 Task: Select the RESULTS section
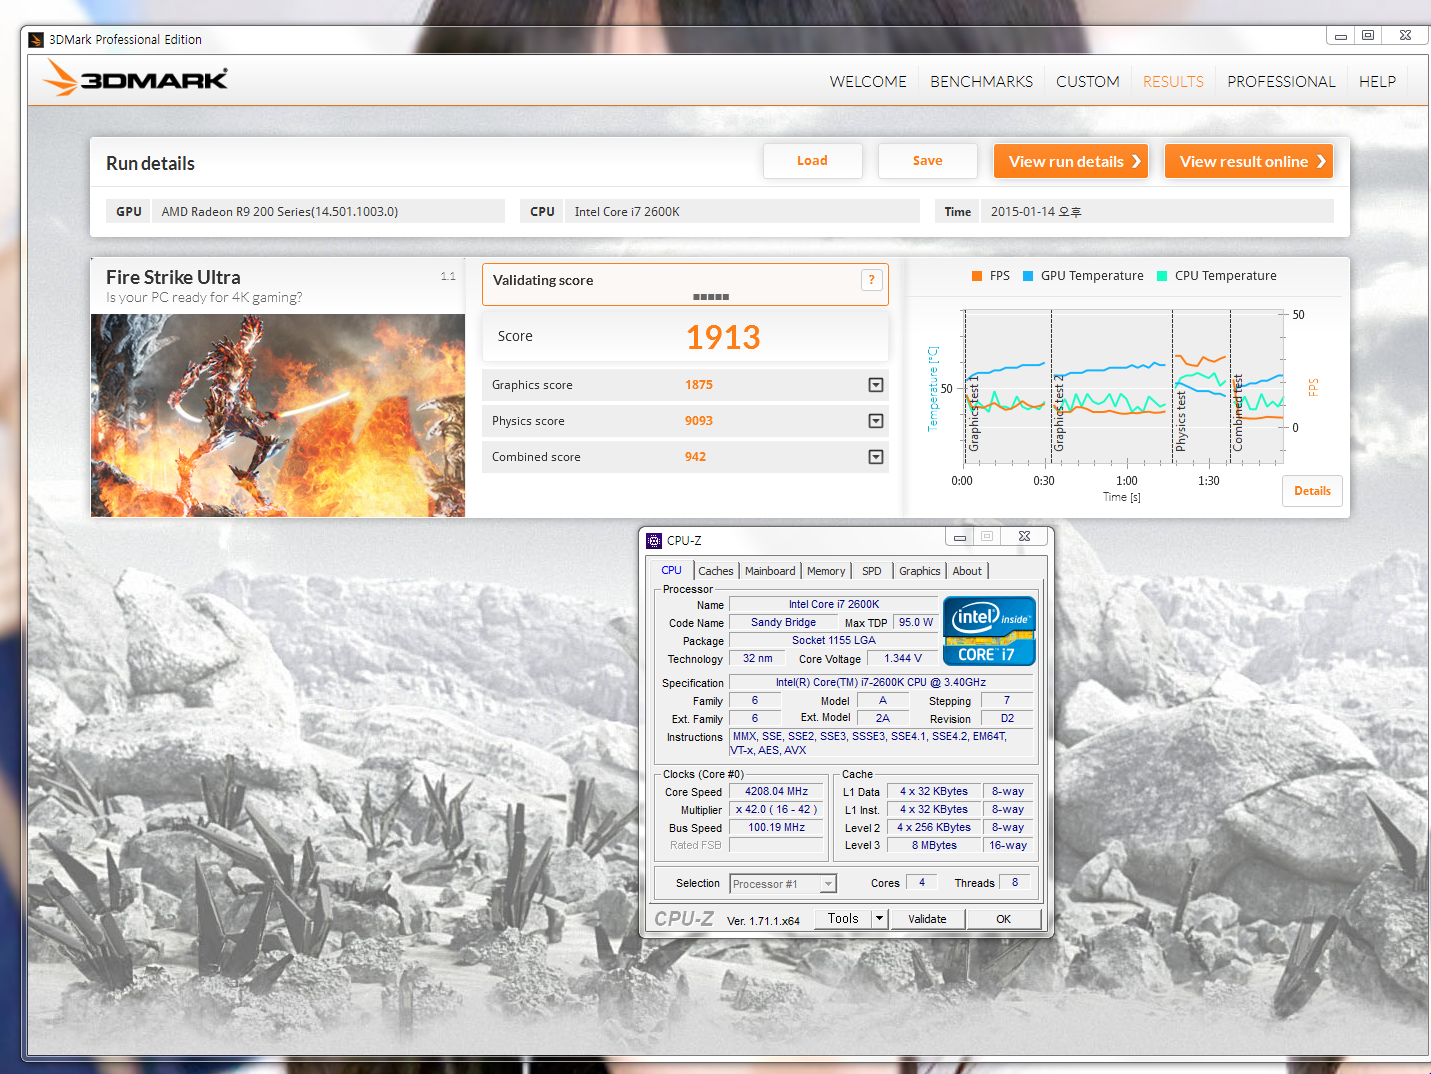(x=1173, y=81)
